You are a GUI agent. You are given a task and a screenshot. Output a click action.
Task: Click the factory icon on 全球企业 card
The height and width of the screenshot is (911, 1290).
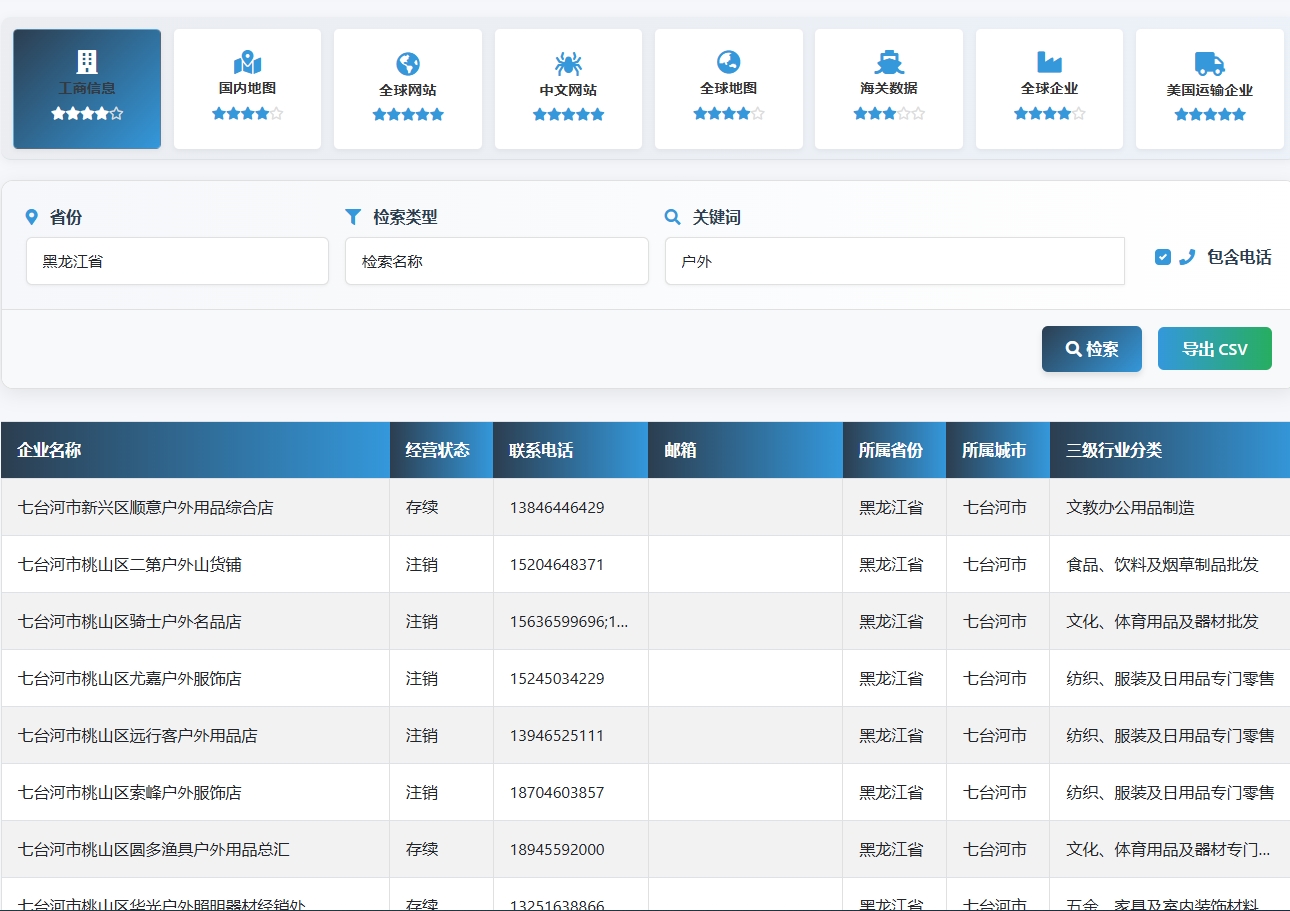tap(1049, 62)
